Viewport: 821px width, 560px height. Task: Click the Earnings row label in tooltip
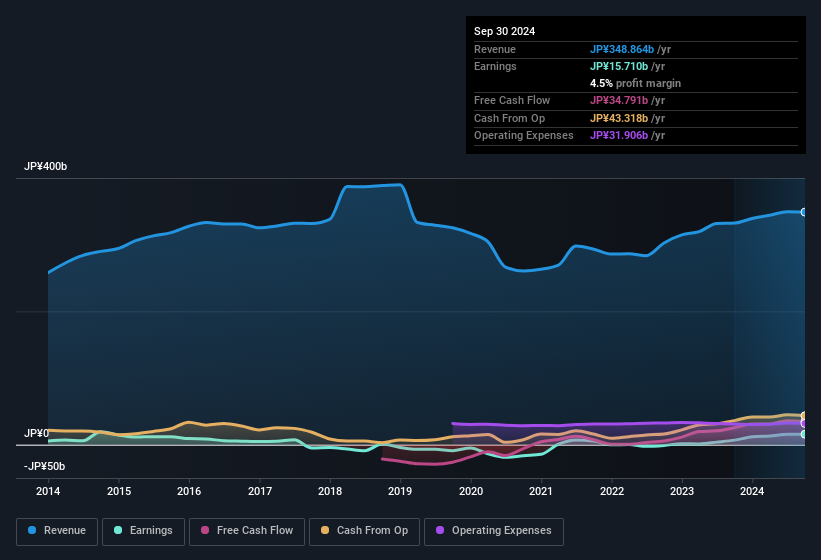coord(495,66)
